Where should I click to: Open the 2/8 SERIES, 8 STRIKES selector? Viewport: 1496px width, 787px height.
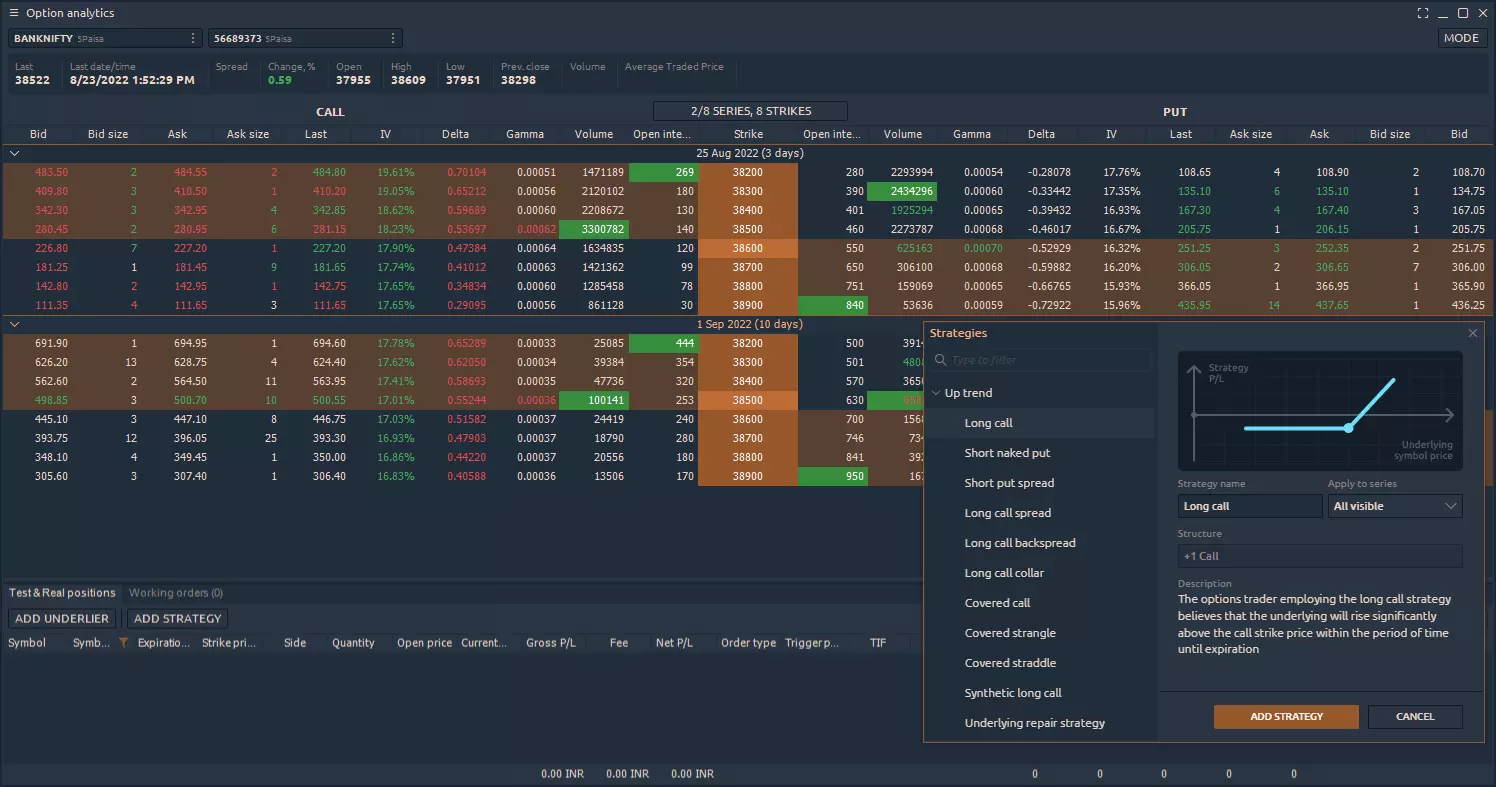point(750,111)
